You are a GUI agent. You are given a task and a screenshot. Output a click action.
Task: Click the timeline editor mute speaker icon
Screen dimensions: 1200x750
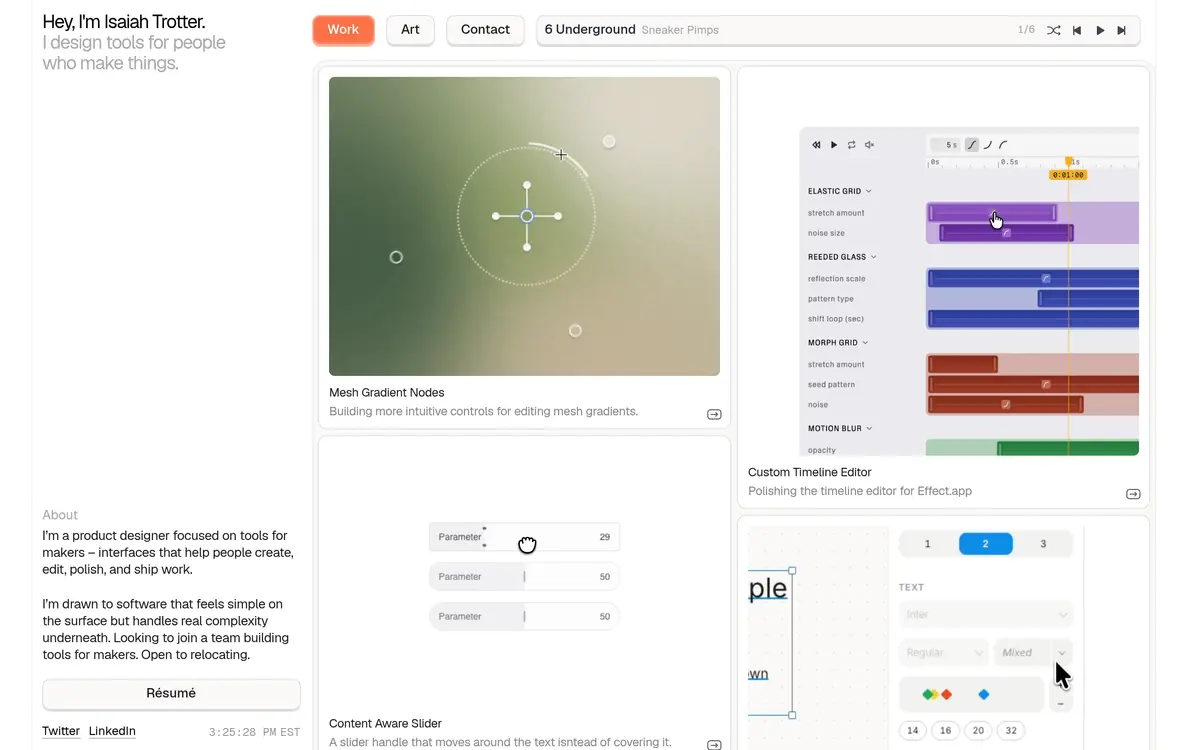(870, 145)
